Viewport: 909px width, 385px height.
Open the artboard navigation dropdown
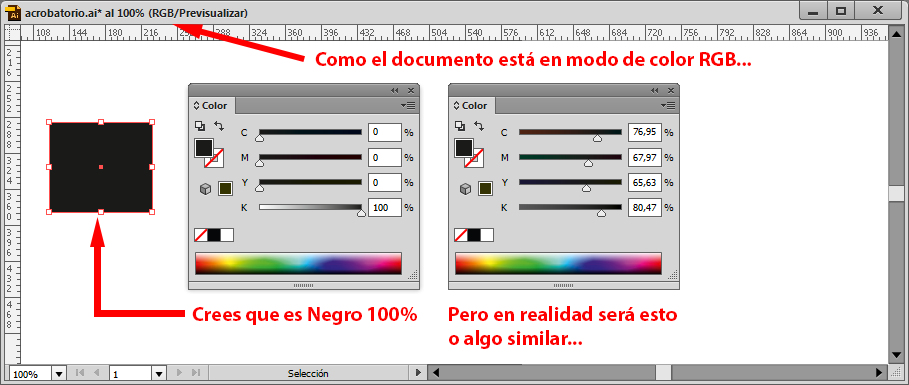(159, 373)
